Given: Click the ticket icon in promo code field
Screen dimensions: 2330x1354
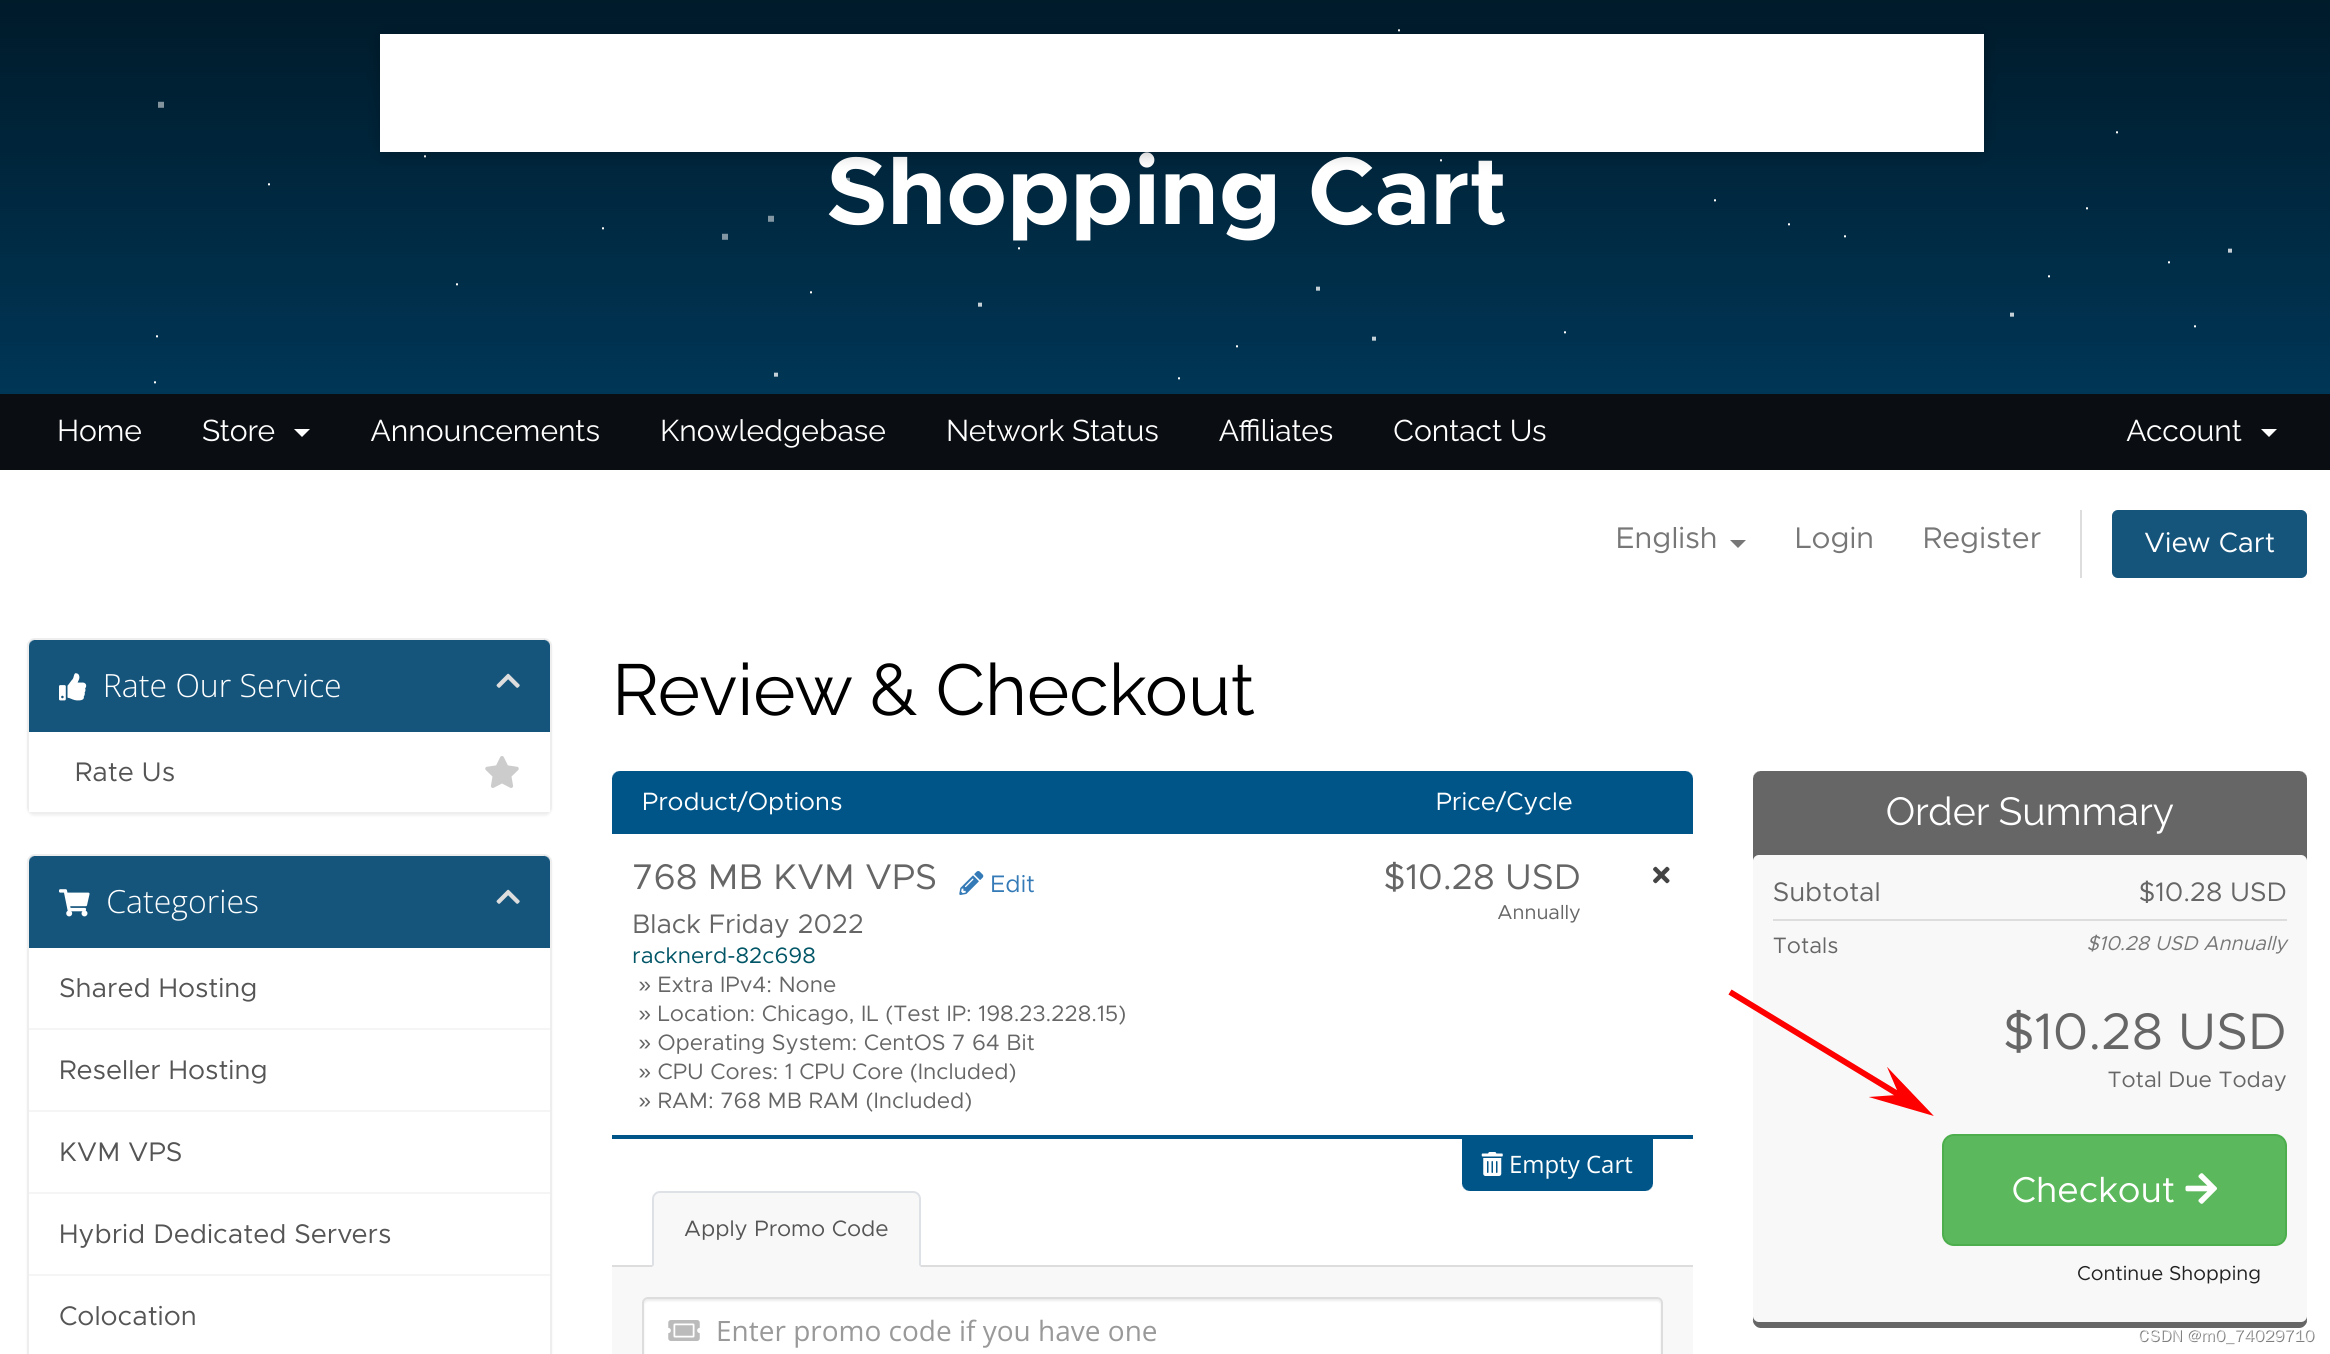Looking at the screenshot, I should click(684, 1330).
